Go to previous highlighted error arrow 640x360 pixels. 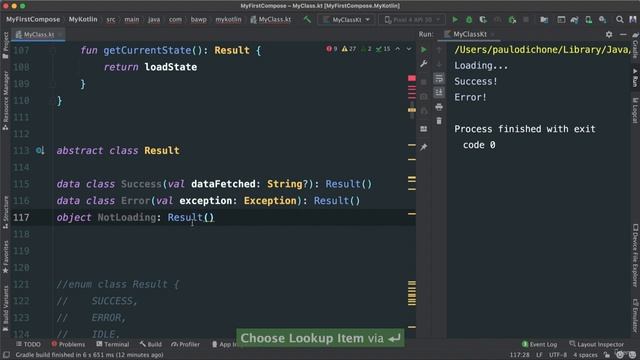(398, 49)
